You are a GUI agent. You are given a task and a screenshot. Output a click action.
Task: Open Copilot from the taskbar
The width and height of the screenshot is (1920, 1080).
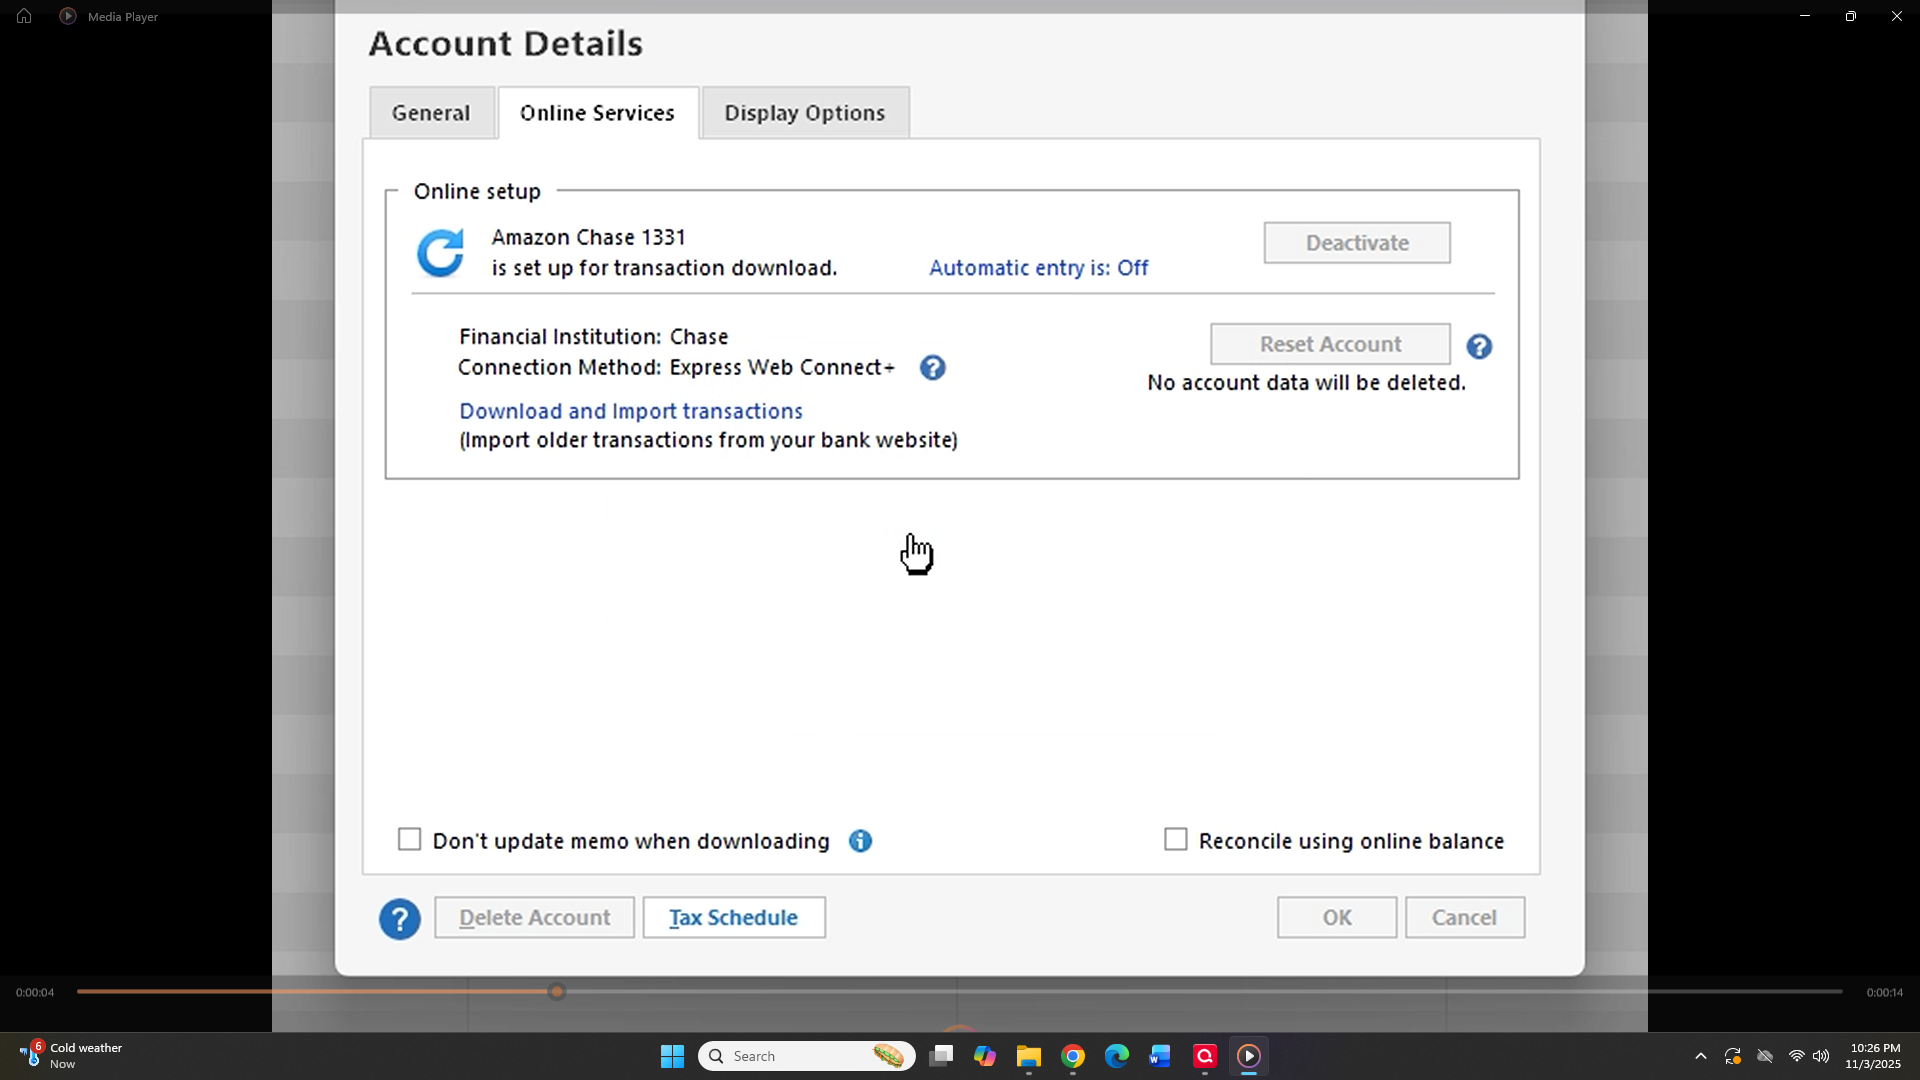pyautogui.click(x=985, y=1055)
